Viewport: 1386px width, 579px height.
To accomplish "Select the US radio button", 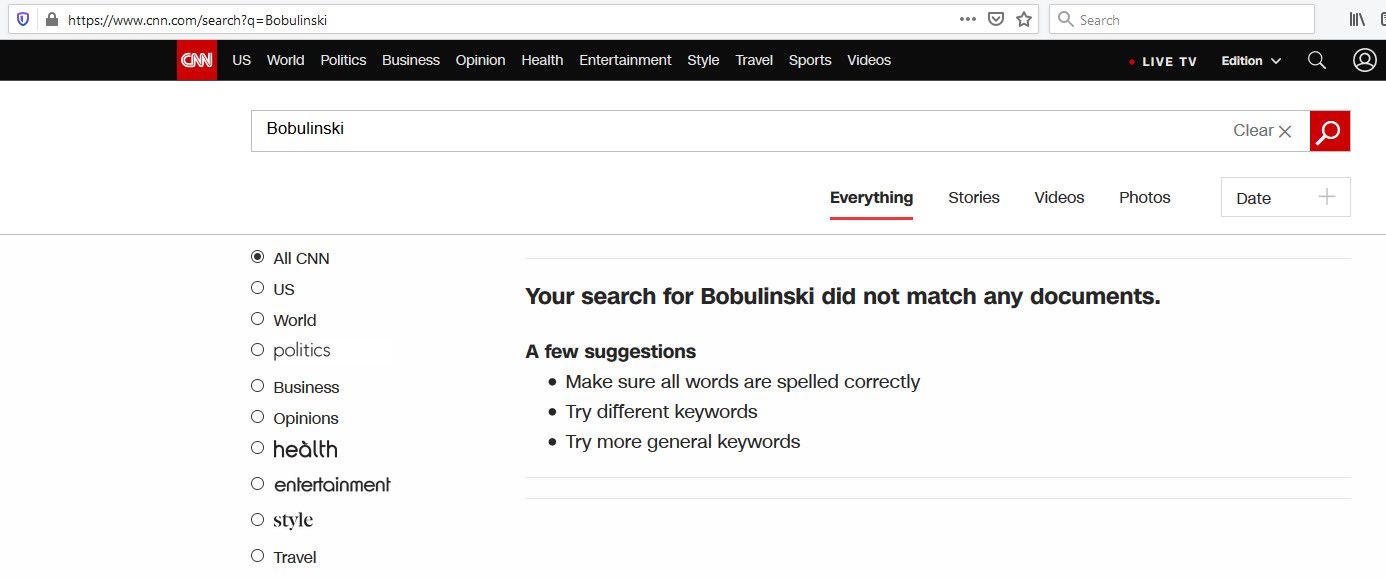I will pos(257,288).
